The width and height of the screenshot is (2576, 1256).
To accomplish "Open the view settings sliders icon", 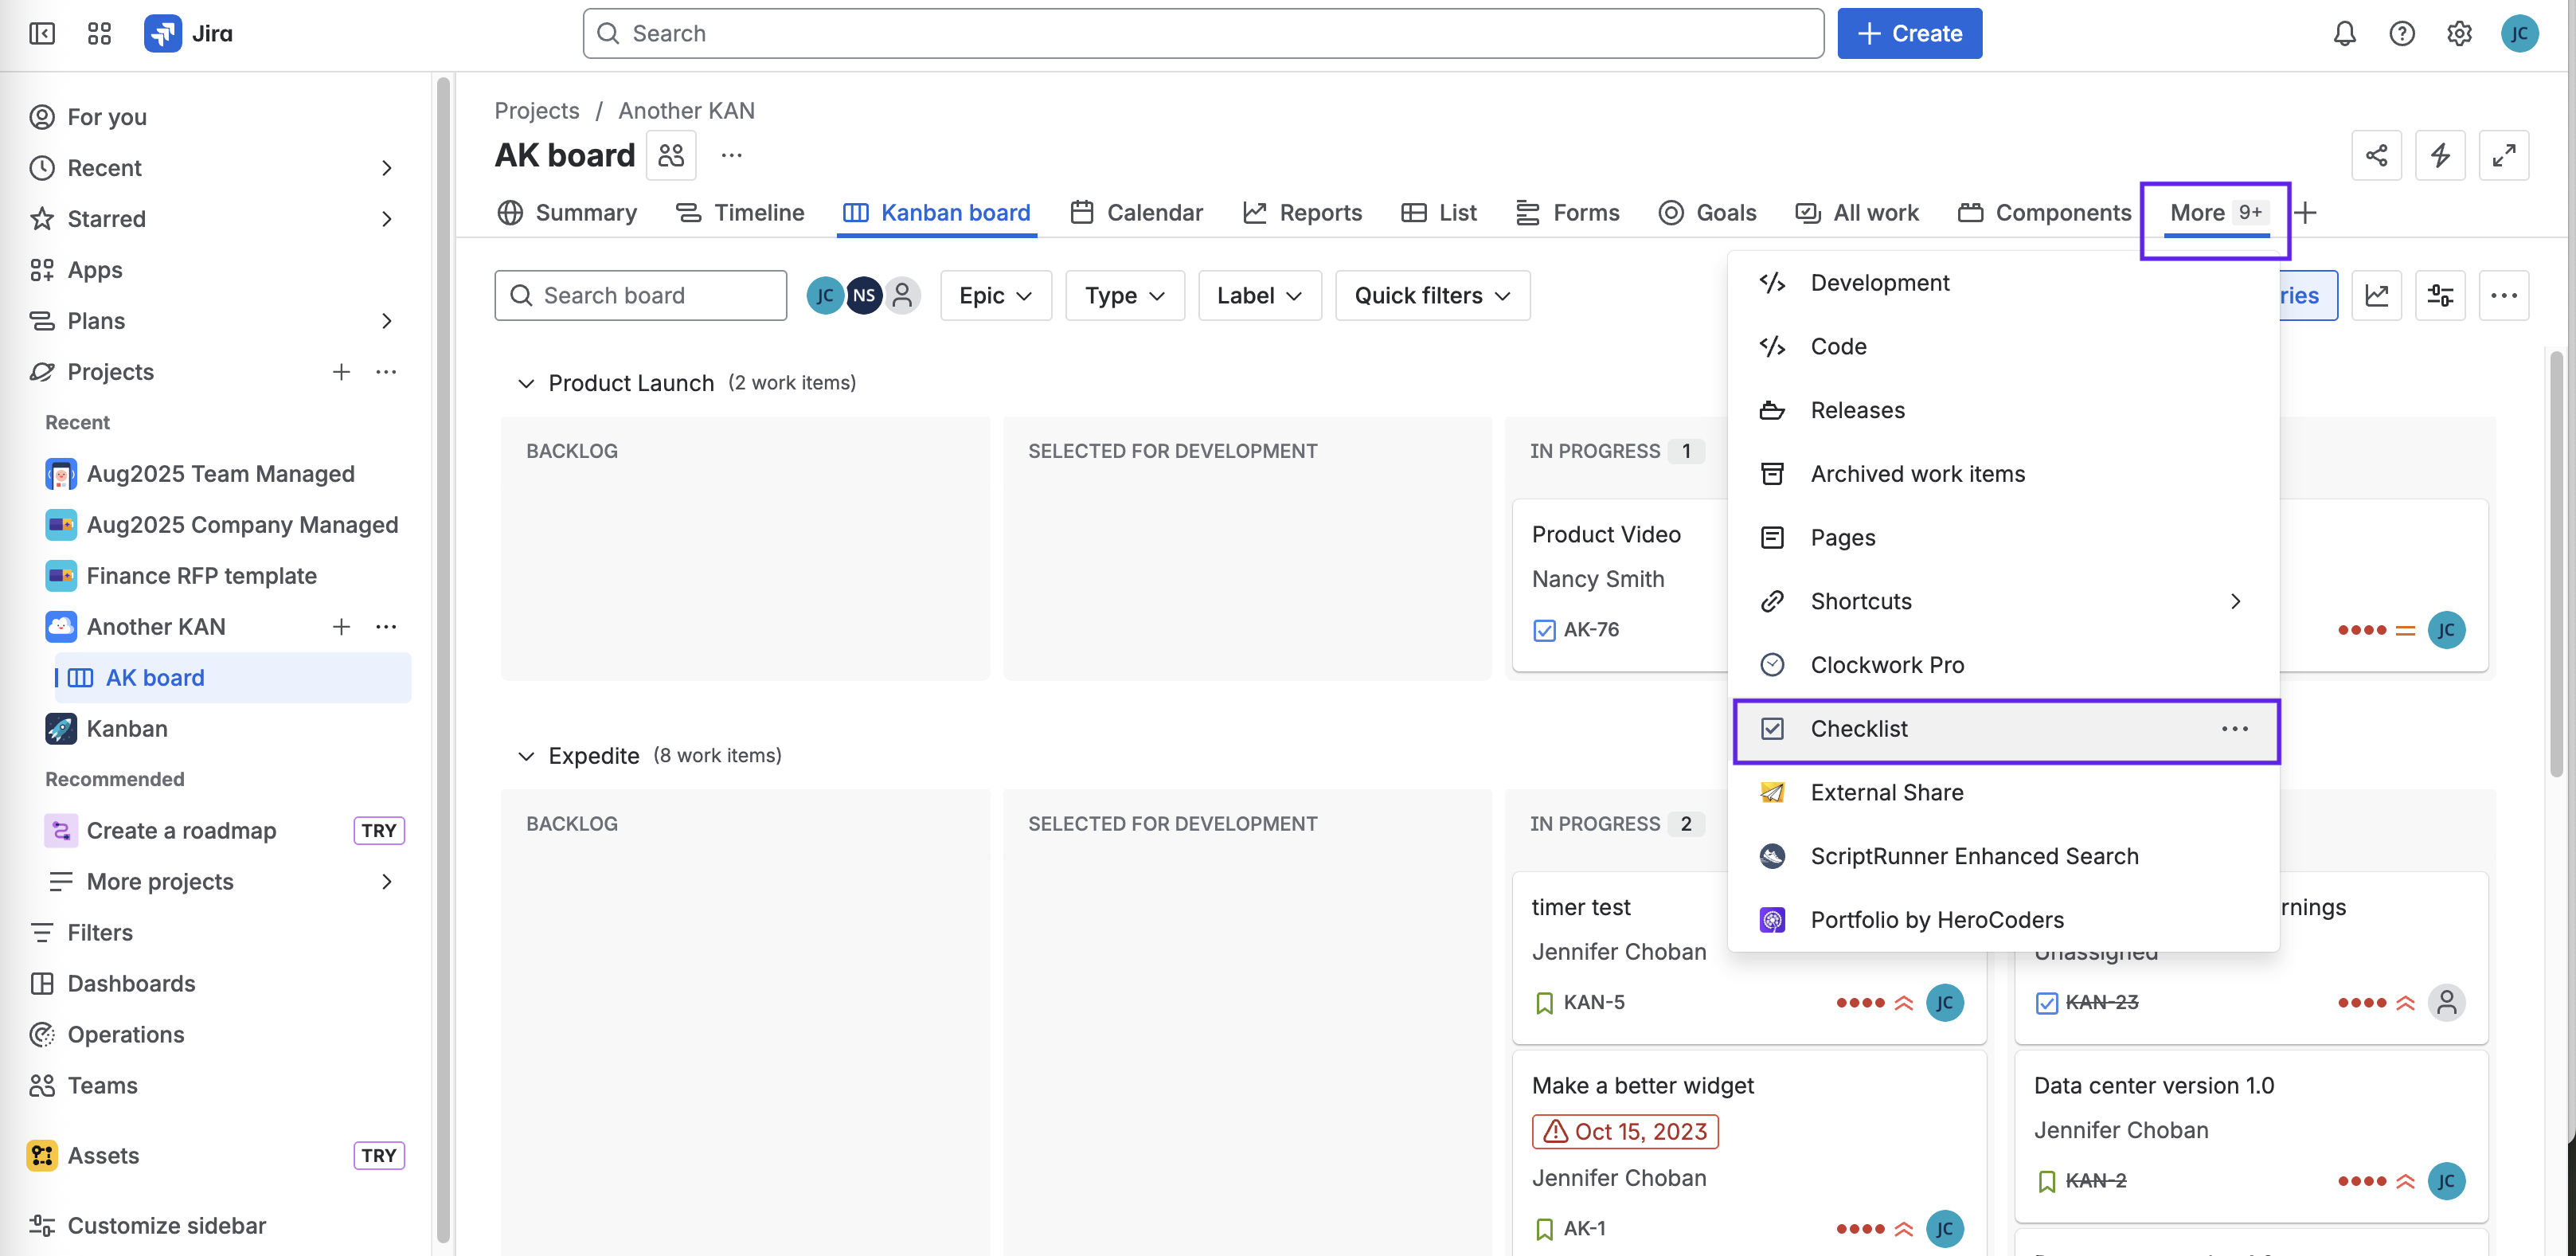I will (x=2440, y=295).
